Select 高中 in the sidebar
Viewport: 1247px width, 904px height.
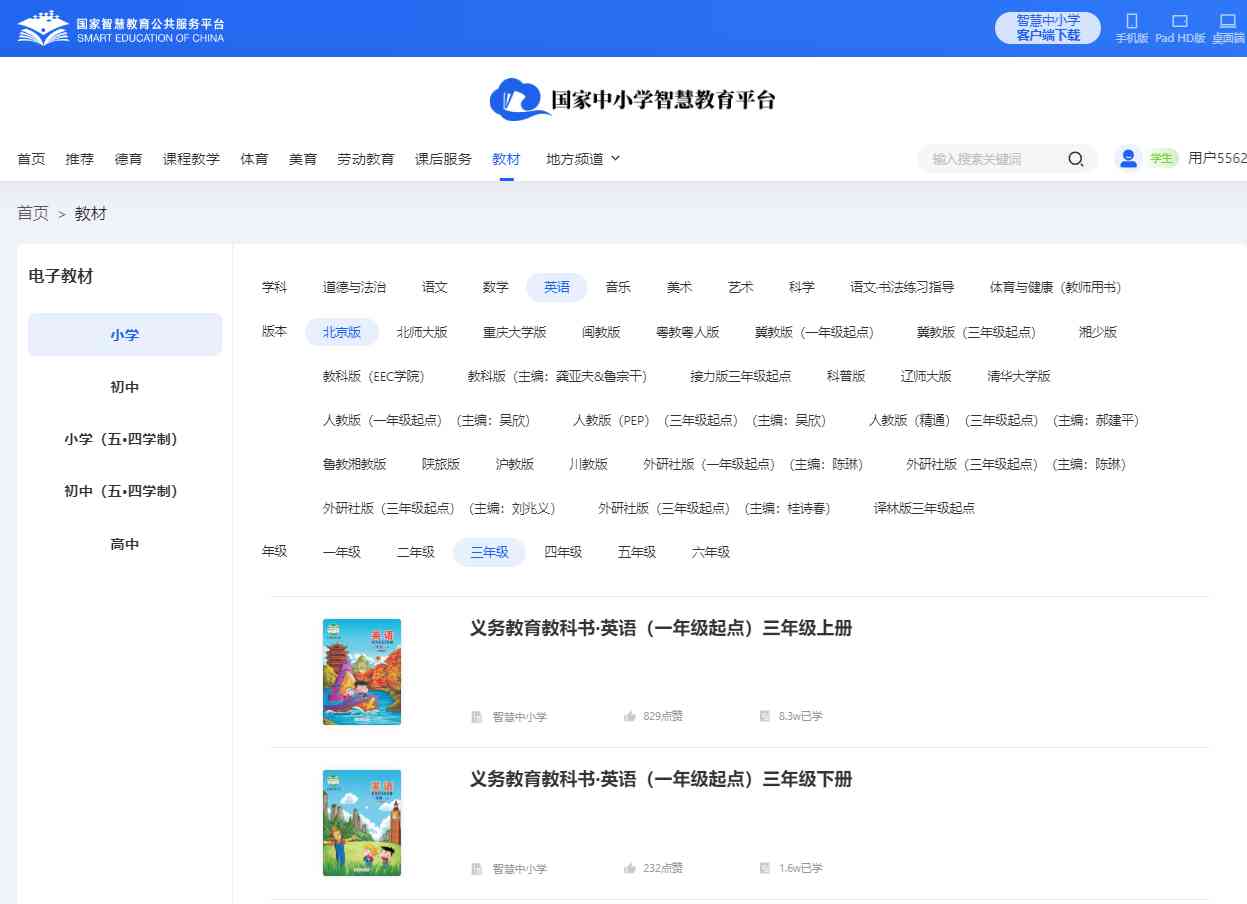(x=125, y=544)
